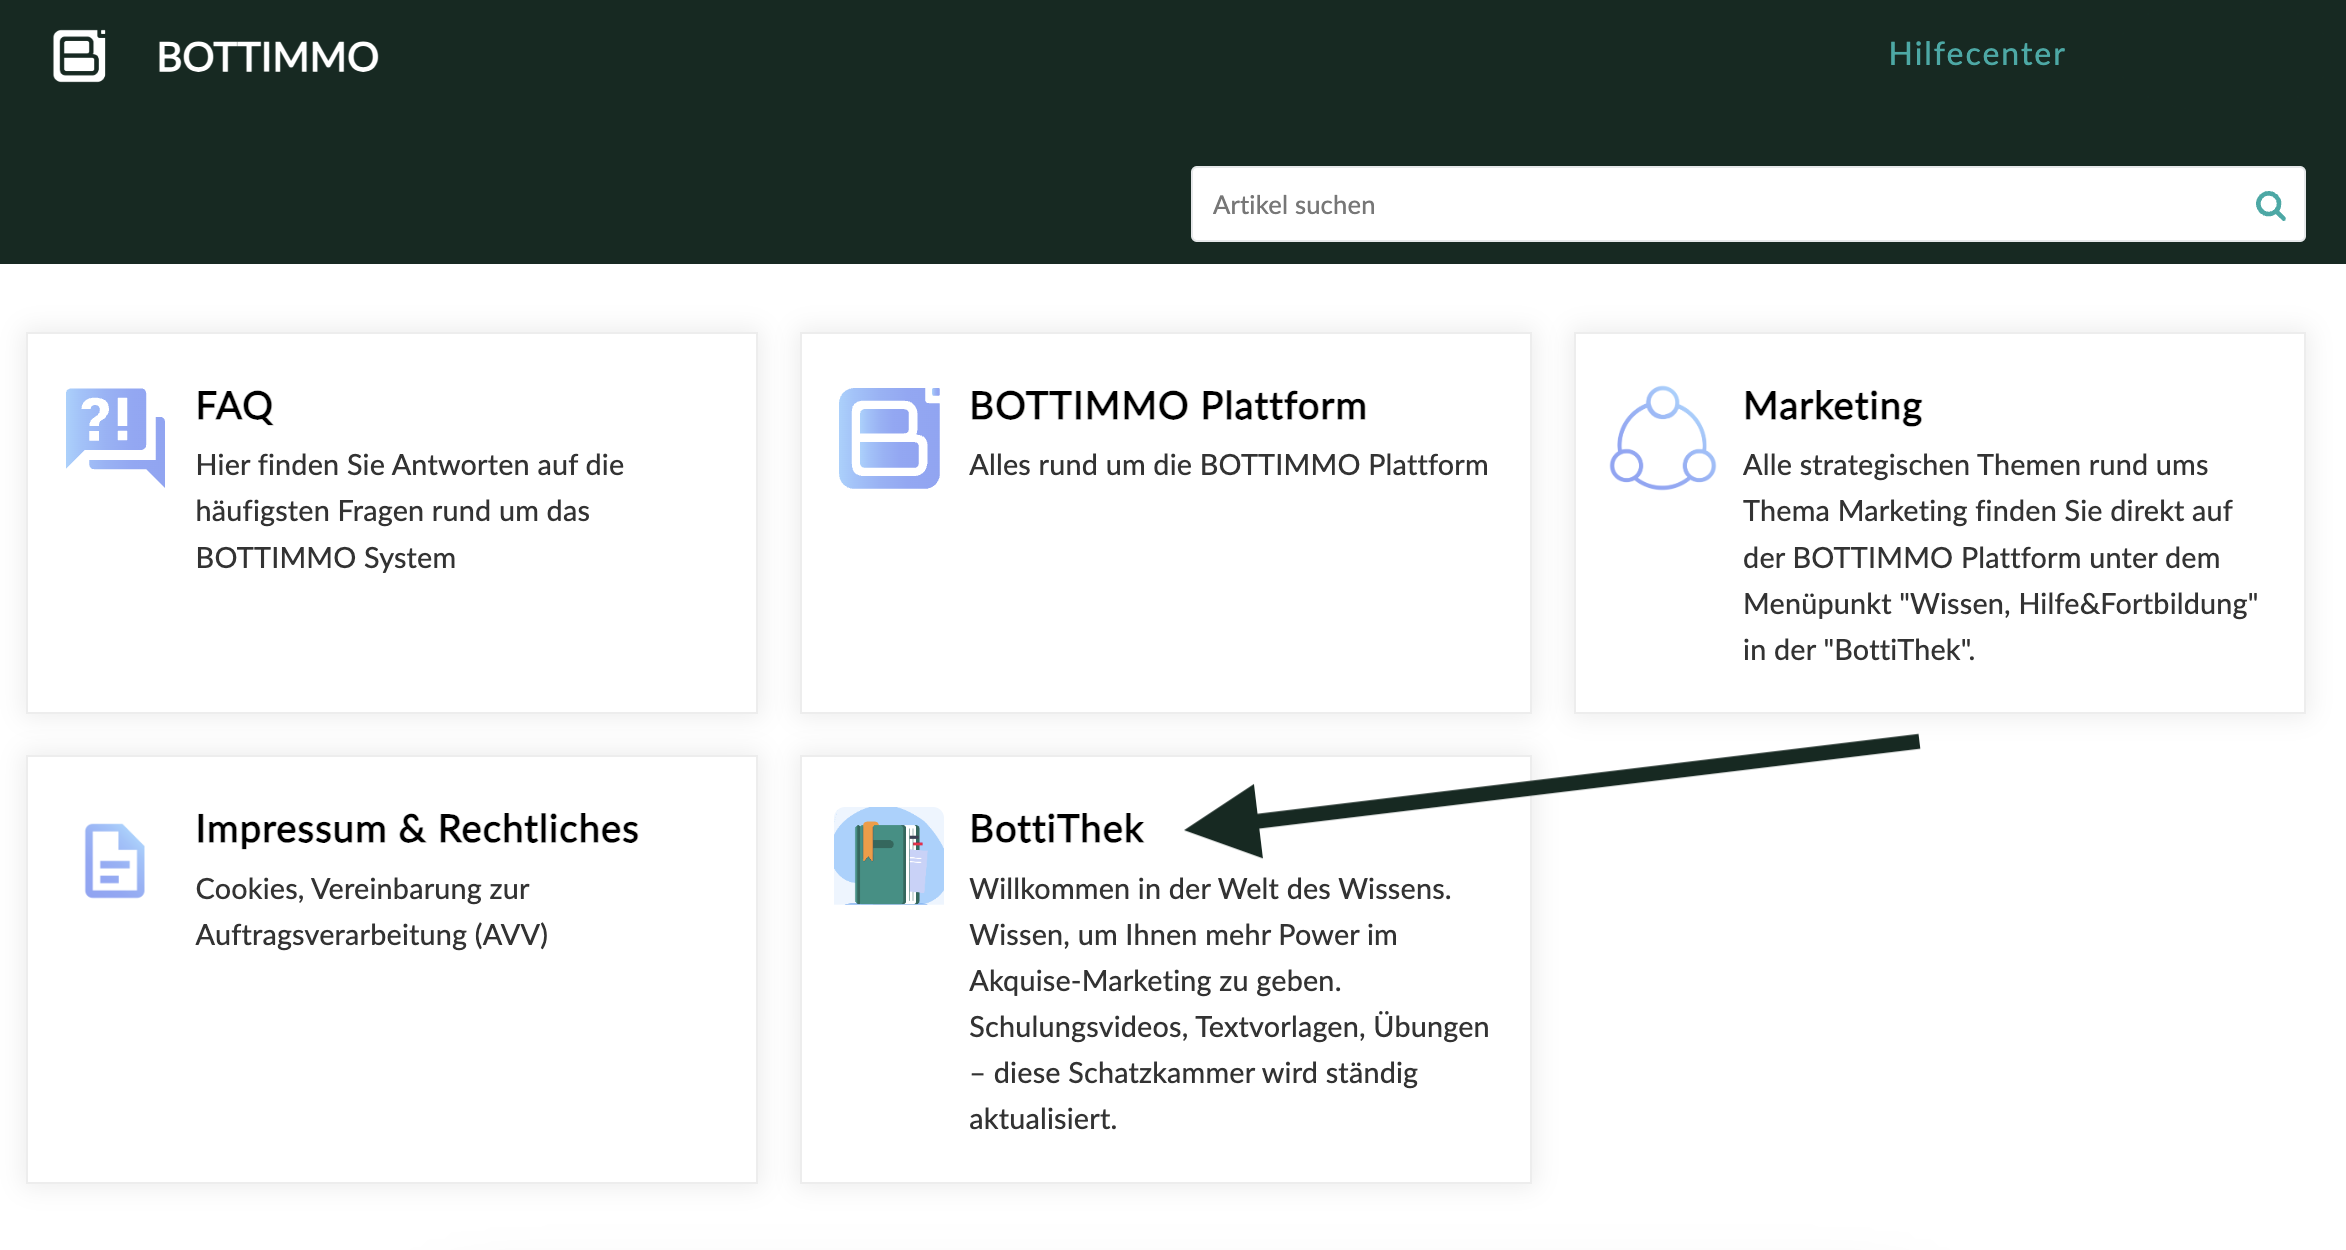Click the FAQ description about häufigsten Fragen
Screen dimensions: 2346x1250
(409, 511)
